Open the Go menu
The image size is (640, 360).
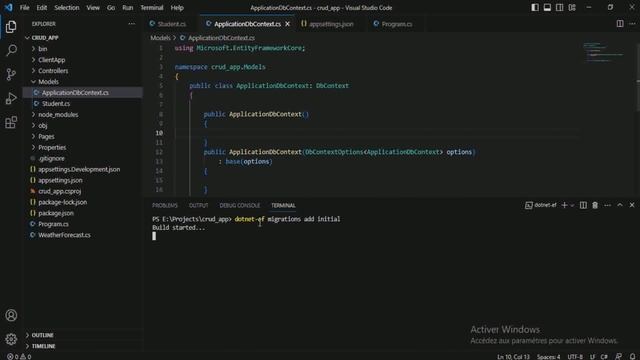point(111,7)
